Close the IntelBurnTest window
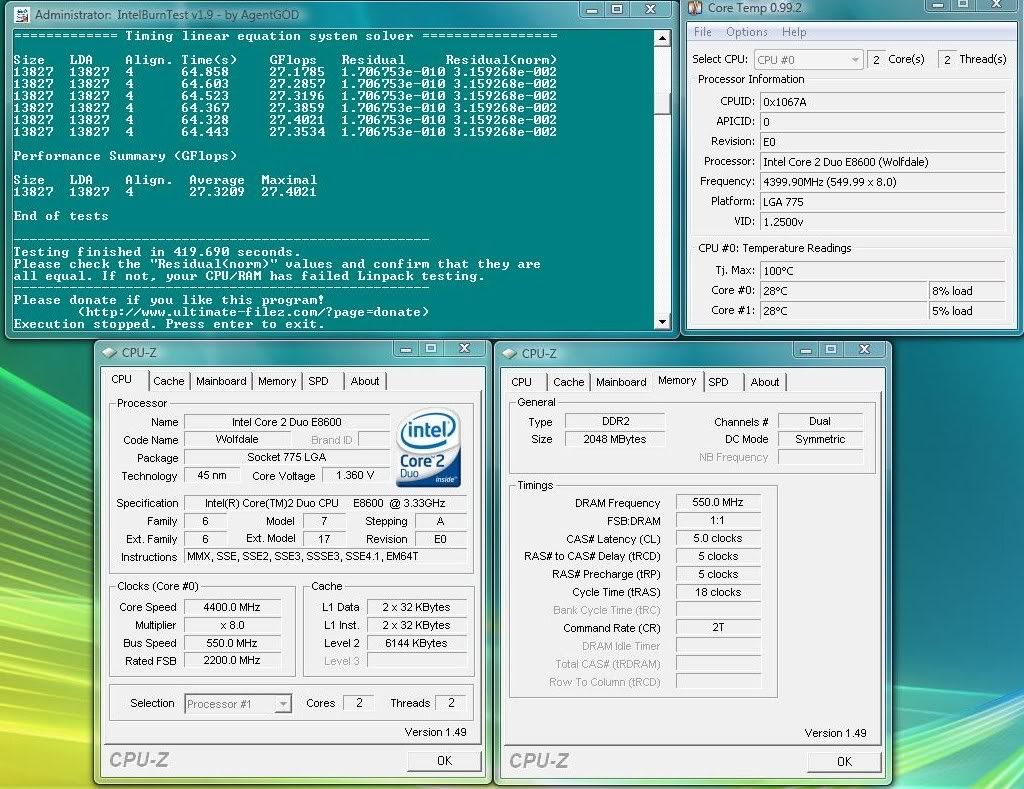This screenshot has width=1024, height=789. point(650,9)
